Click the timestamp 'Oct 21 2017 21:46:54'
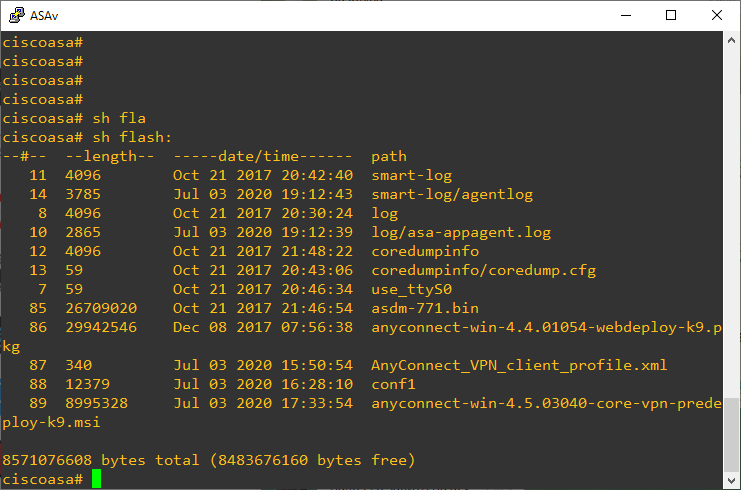This screenshot has width=741, height=490. (263, 308)
